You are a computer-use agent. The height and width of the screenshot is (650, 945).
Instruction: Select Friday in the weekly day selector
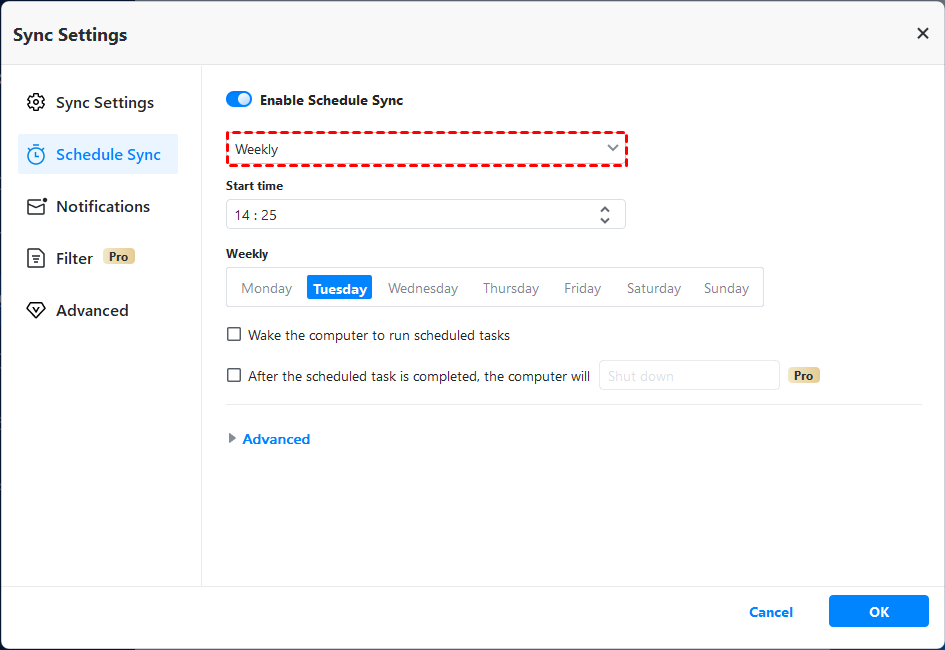point(582,288)
